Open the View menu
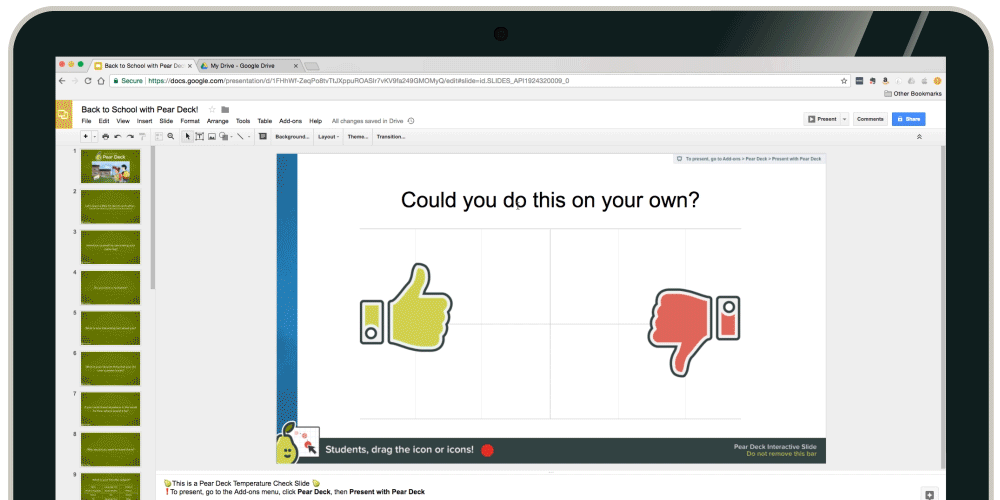 (123, 121)
